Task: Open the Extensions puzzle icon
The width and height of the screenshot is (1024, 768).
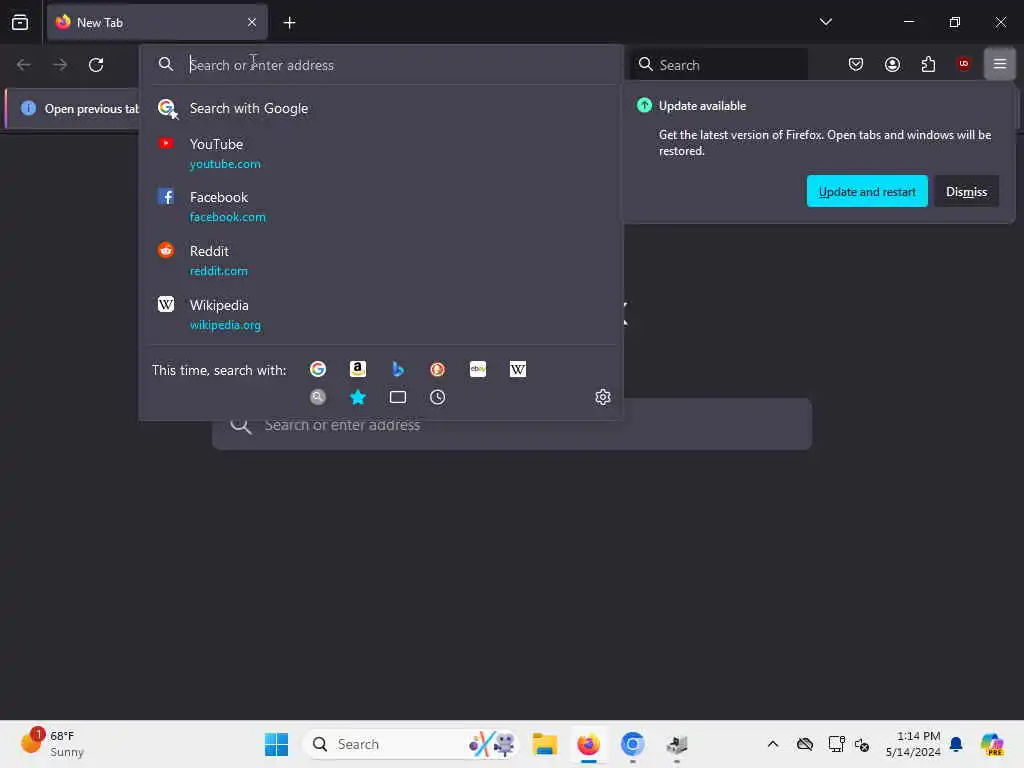Action: [928, 64]
